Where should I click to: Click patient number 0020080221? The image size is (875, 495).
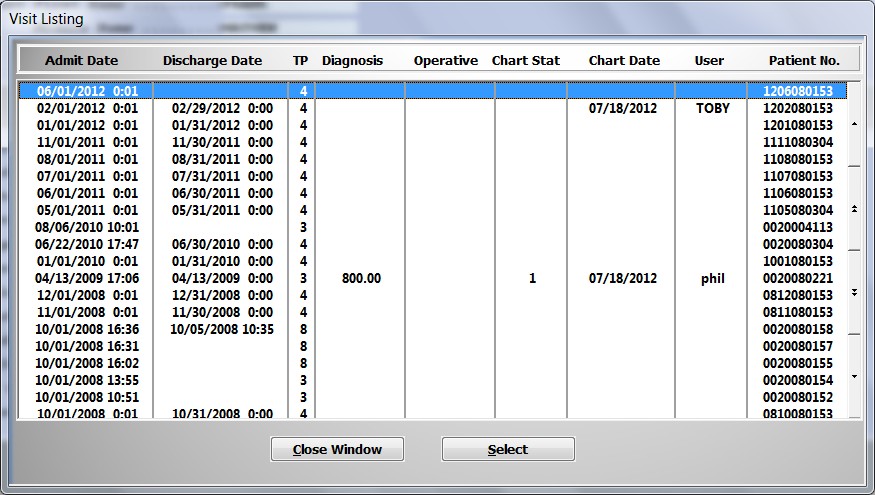click(x=798, y=278)
